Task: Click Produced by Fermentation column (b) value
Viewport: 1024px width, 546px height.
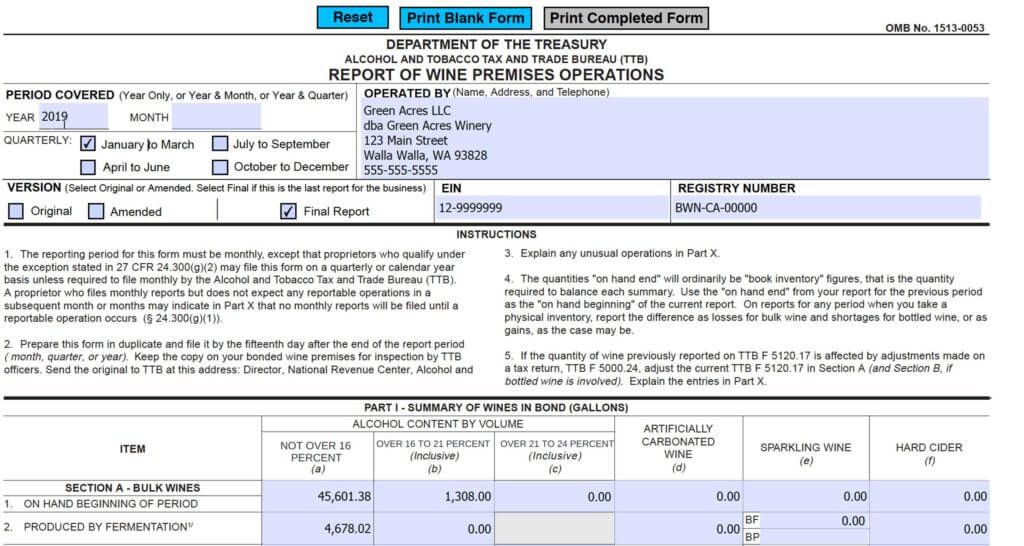Action: pyautogui.click(x=434, y=529)
